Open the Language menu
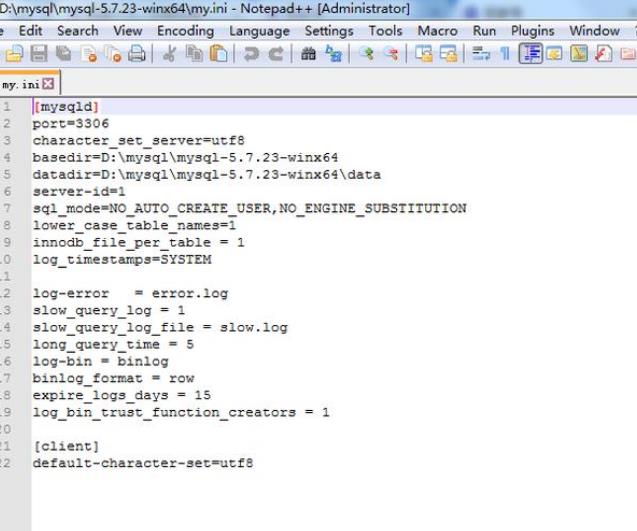 coord(259,31)
